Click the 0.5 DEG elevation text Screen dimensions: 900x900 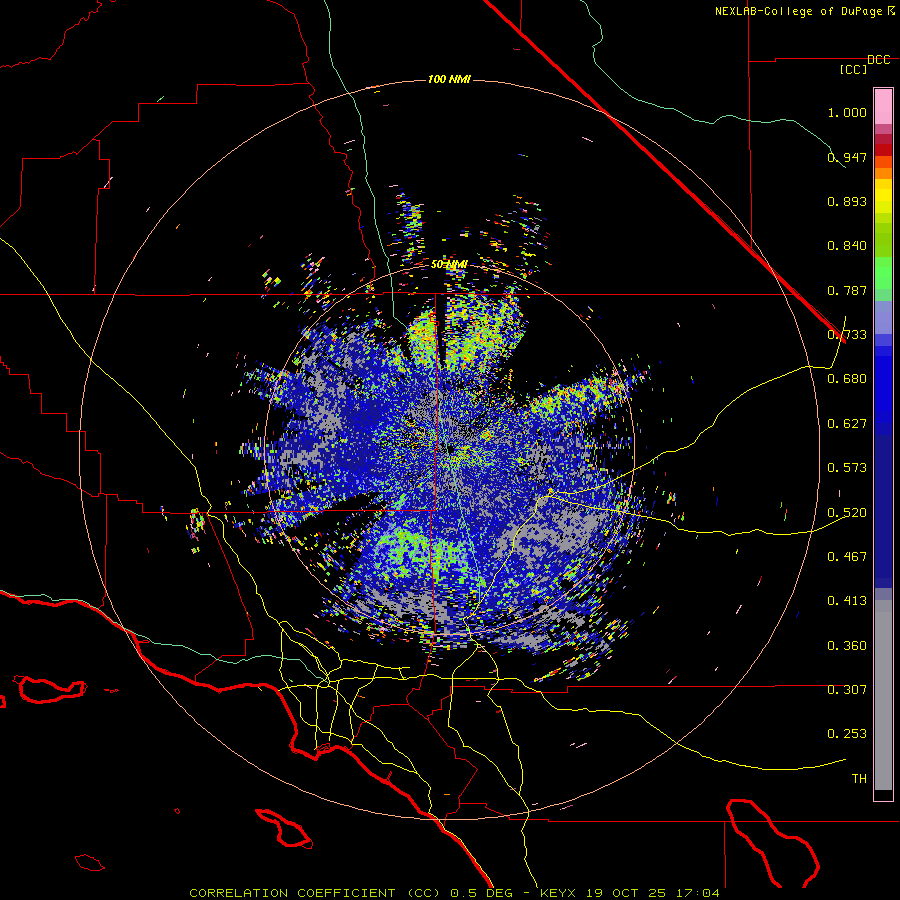(482, 893)
